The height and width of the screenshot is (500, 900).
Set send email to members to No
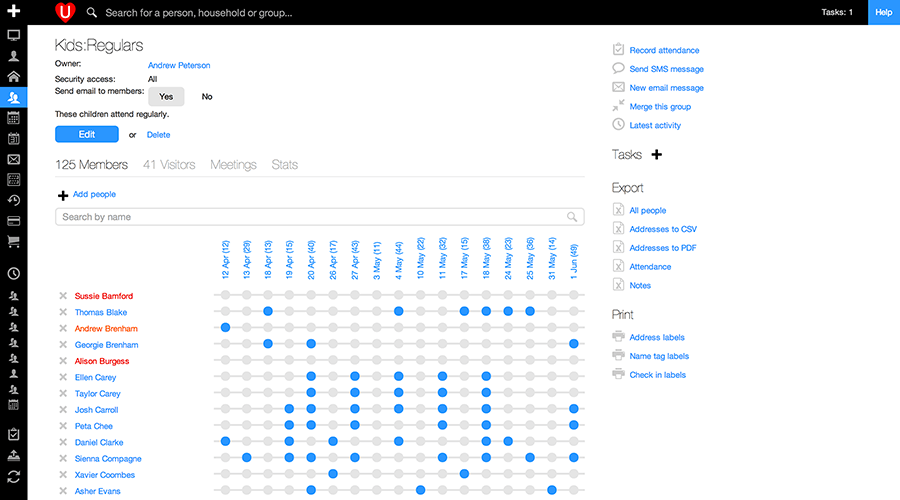tap(207, 97)
